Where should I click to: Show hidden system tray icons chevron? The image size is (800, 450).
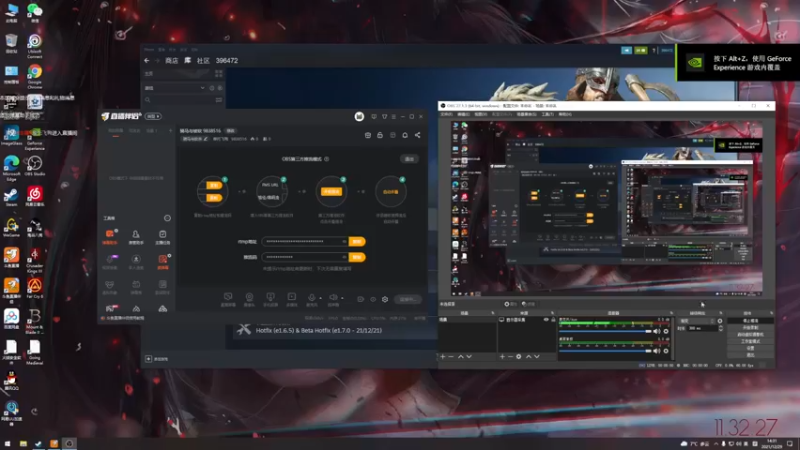click(716, 444)
